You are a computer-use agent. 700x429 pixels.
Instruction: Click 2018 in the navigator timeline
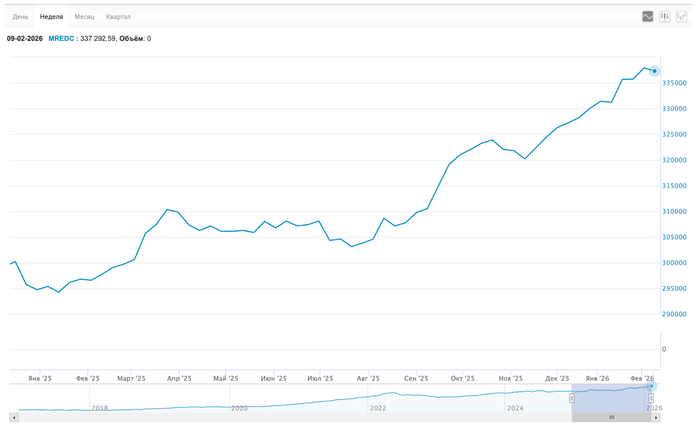point(100,408)
